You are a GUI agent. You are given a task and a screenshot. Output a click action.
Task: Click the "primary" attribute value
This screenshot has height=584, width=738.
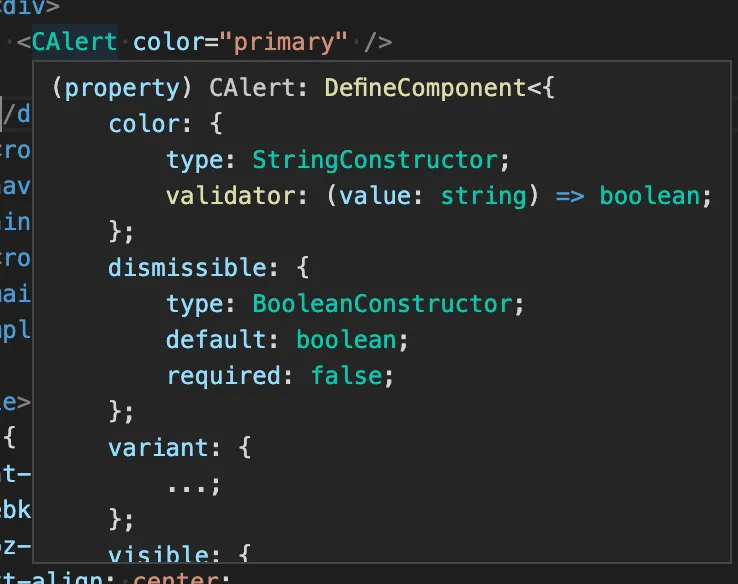(x=283, y=43)
